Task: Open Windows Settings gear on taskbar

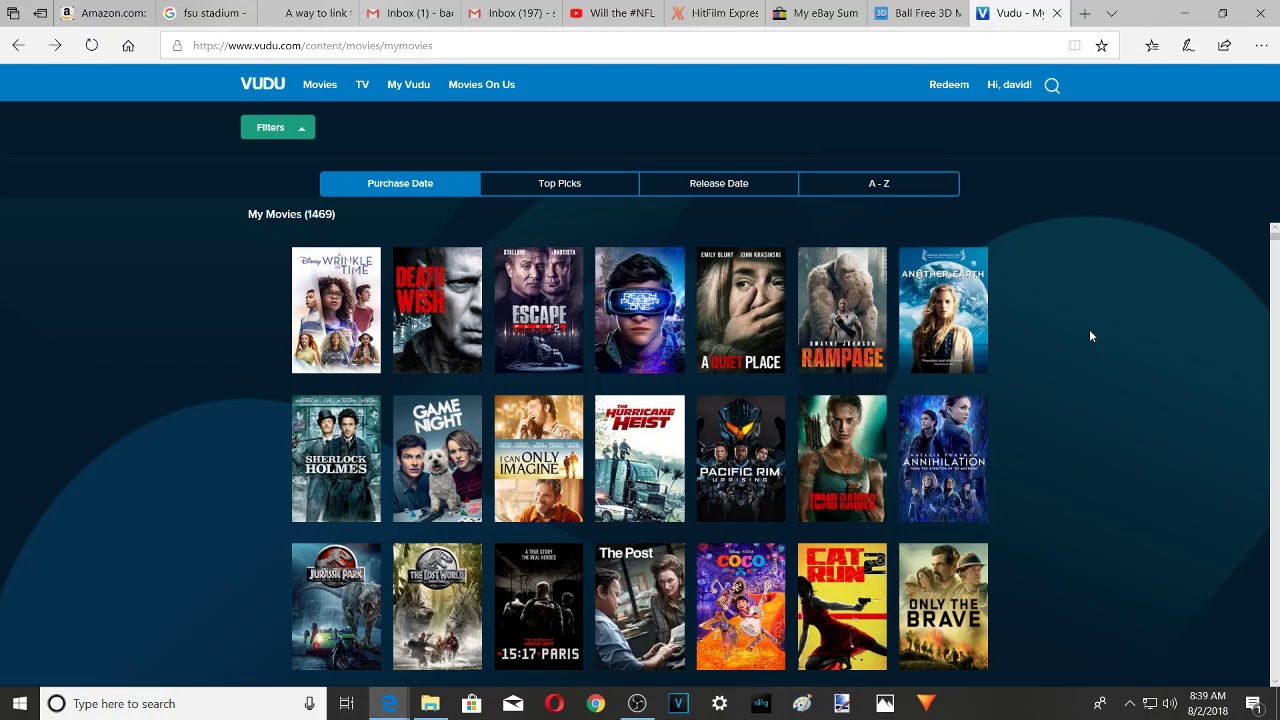Action: [719, 703]
